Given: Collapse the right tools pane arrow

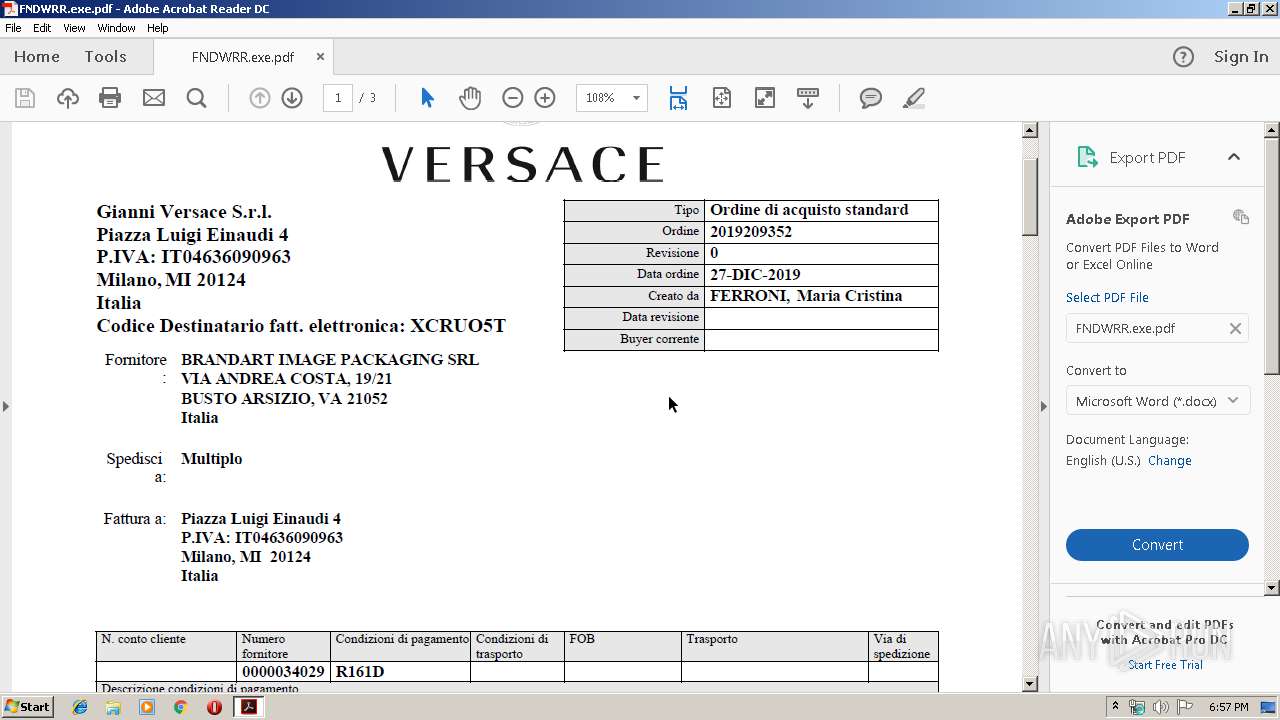Looking at the screenshot, I should [1043, 406].
